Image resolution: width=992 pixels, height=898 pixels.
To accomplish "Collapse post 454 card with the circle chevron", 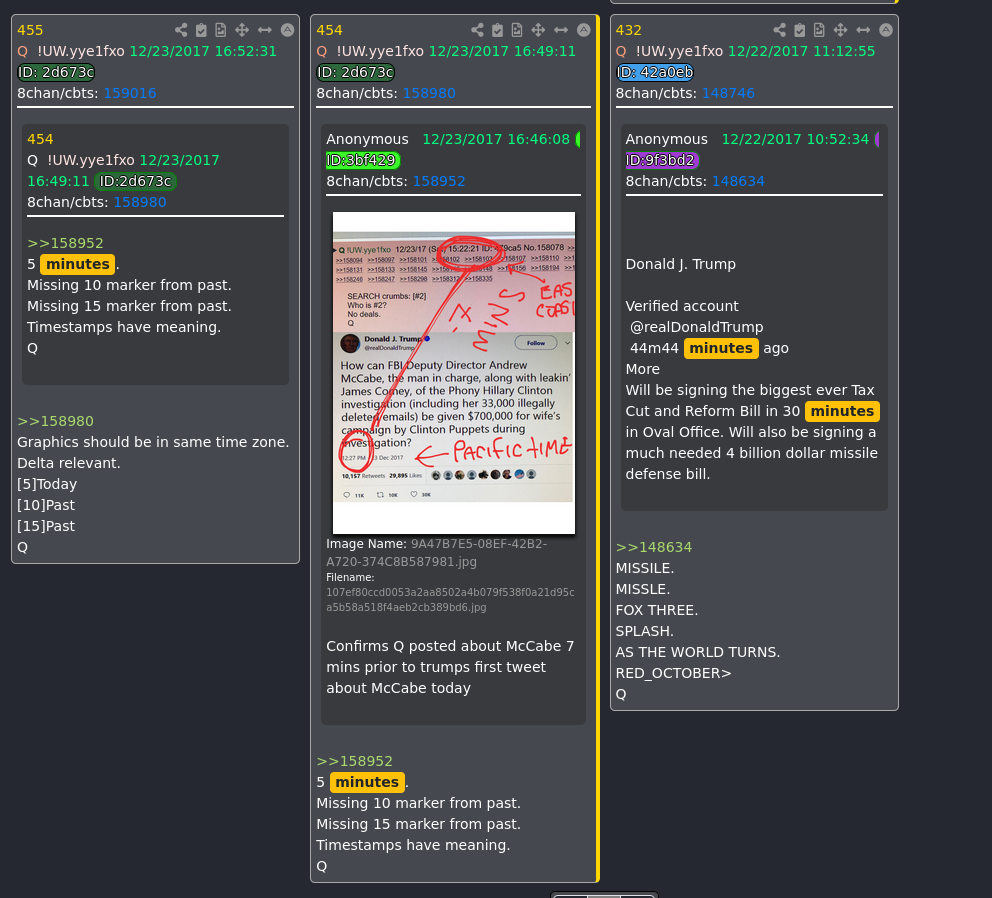I will pyautogui.click(x=584, y=30).
